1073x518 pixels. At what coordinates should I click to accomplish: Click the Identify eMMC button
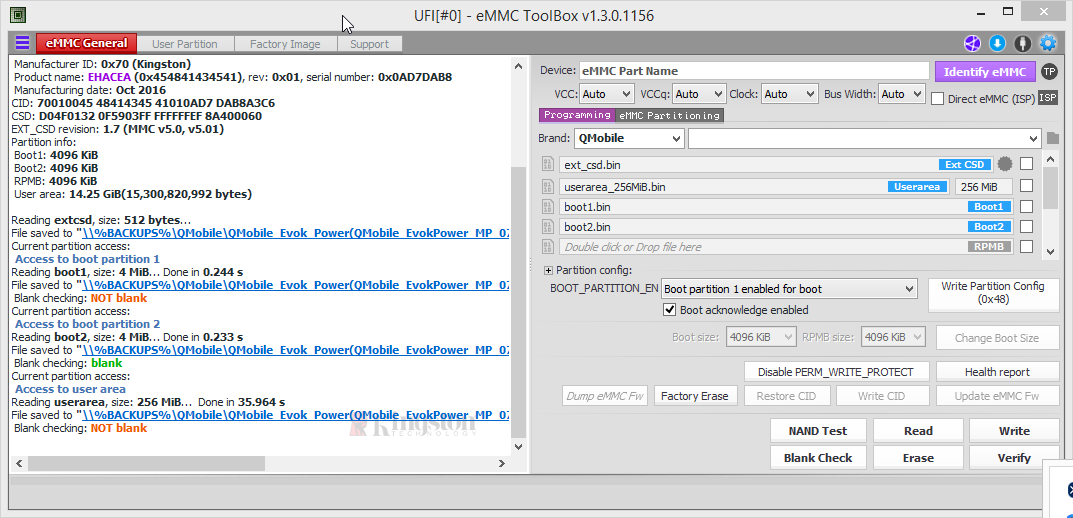tap(985, 72)
